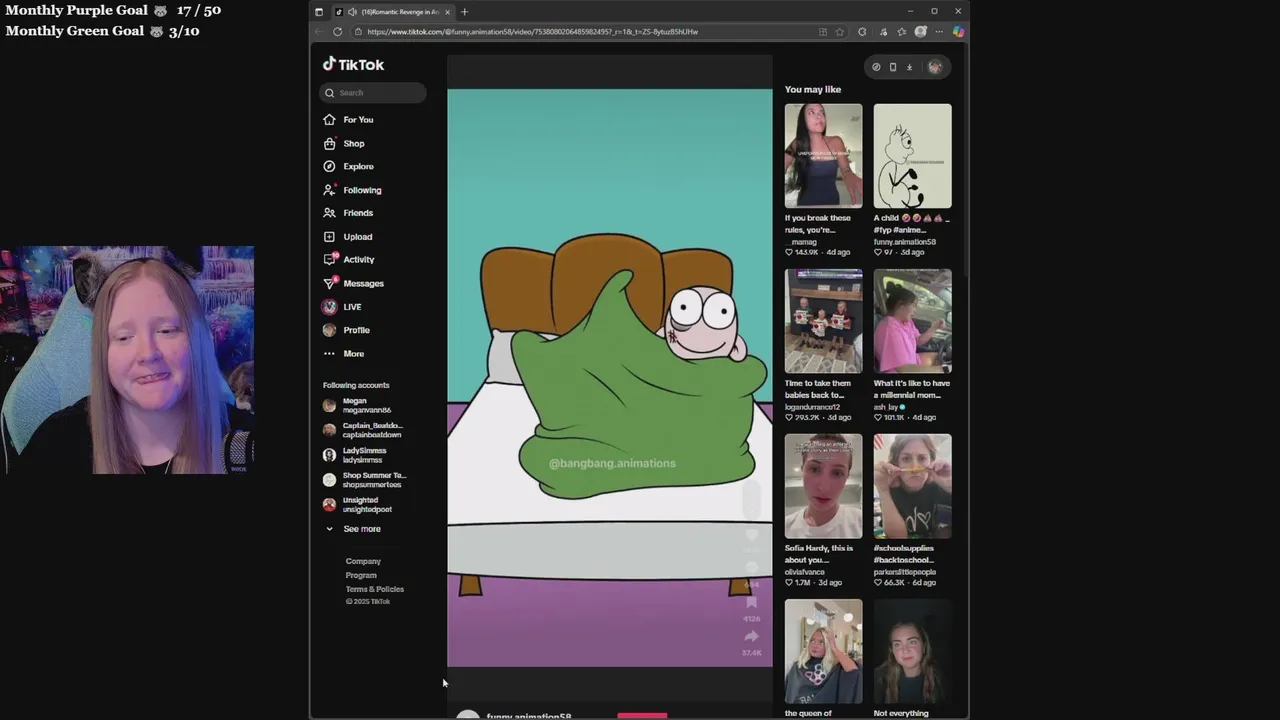The image size is (1280, 720).
Task: Click the TikTok logo
Action: (353, 64)
